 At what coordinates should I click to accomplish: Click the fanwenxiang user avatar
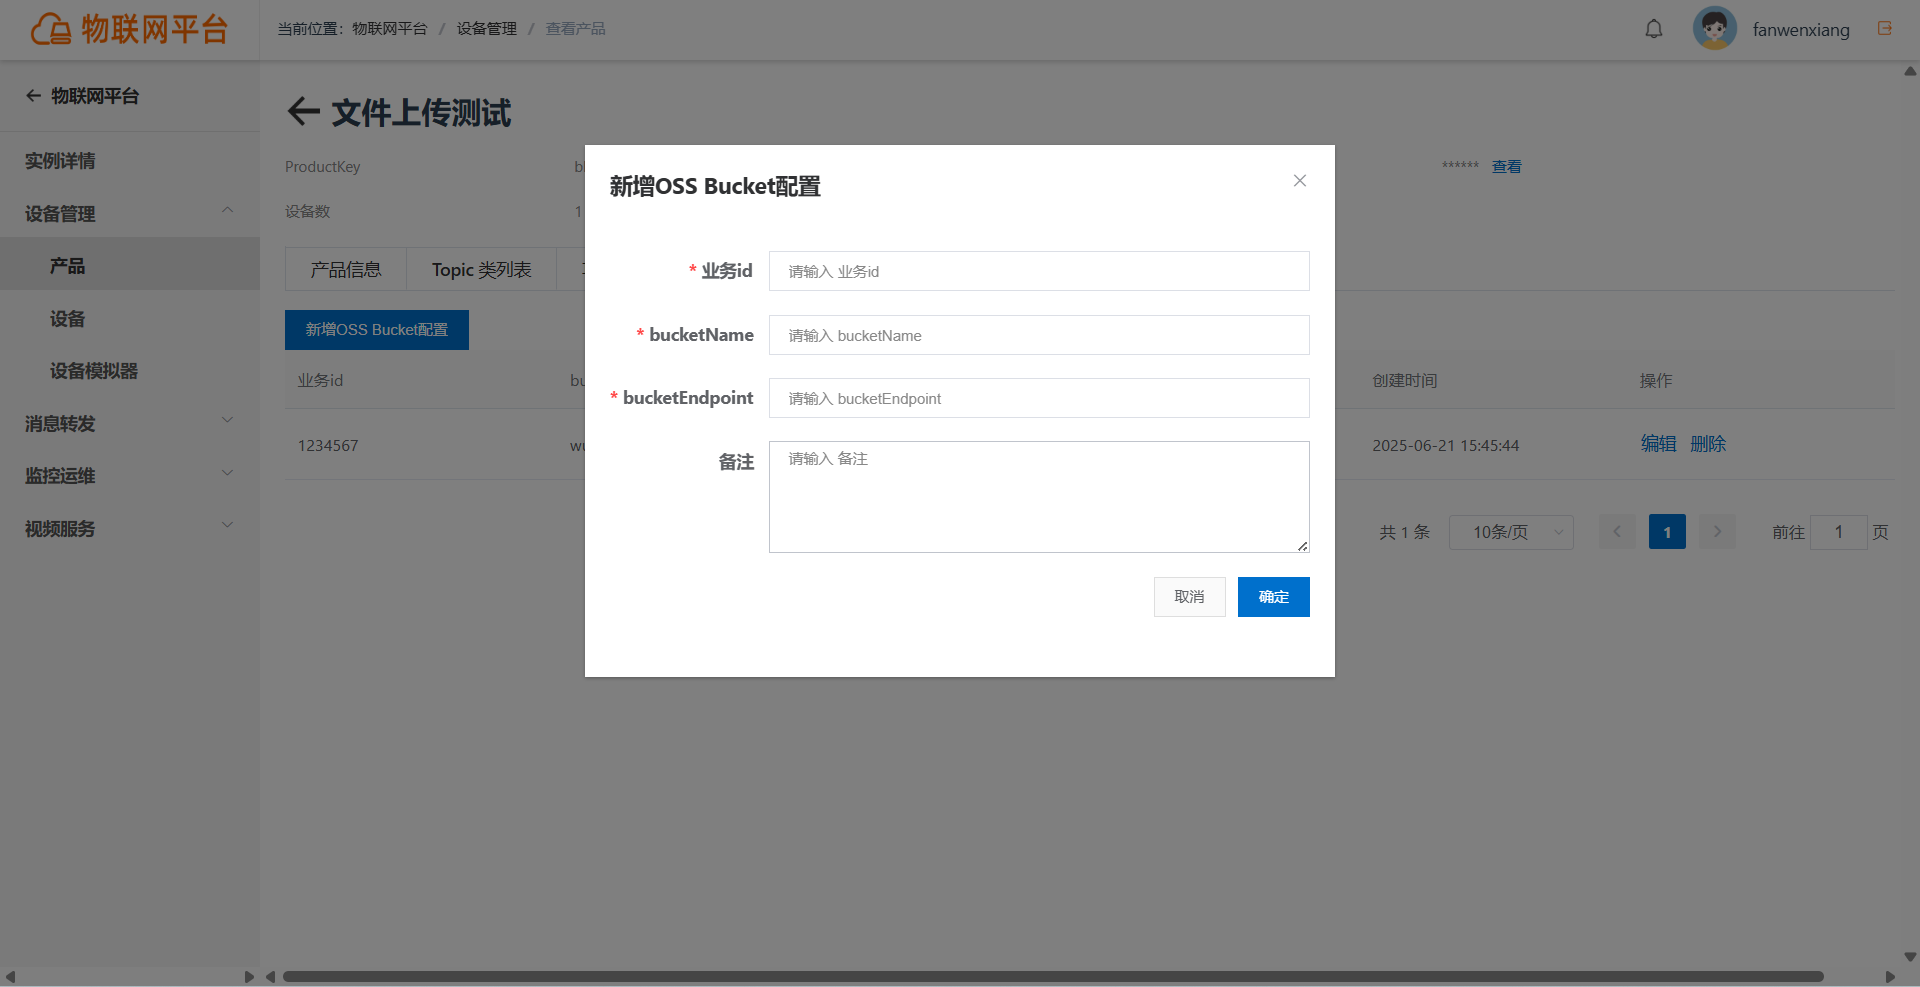coord(1714,28)
